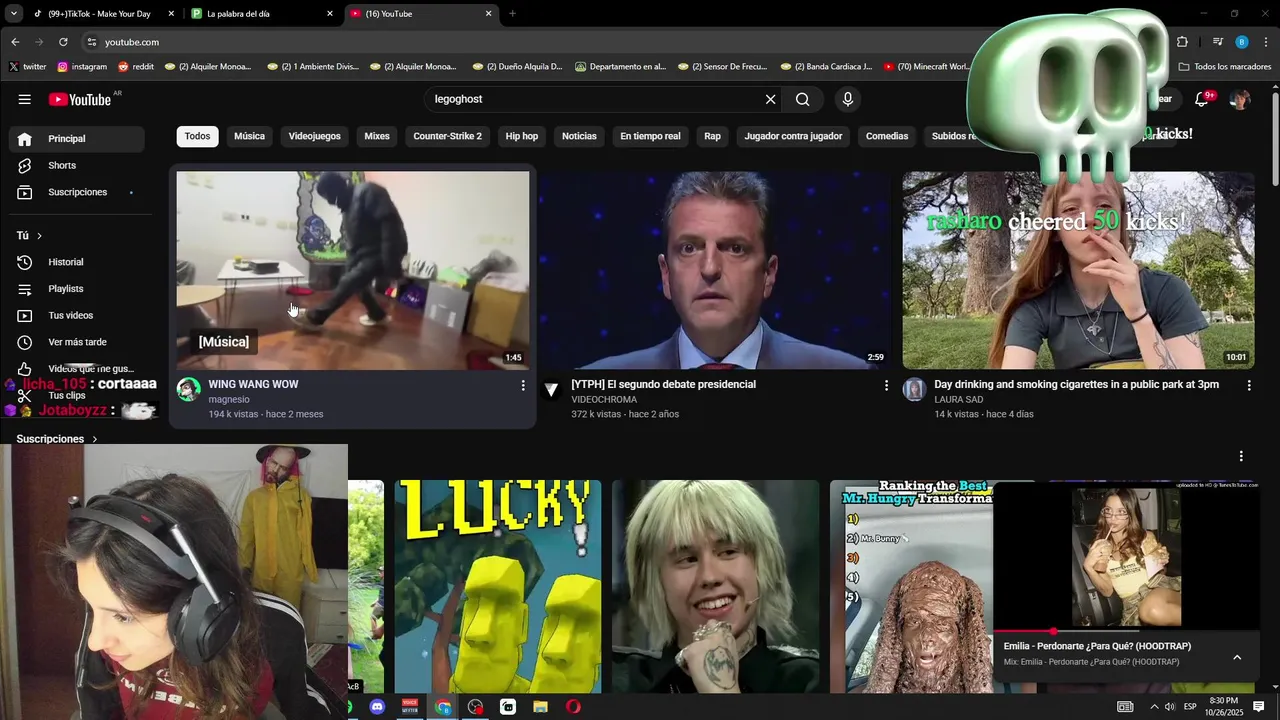Open Chrome three-dot menu
This screenshot has height=720, width=1280.
point(1267,42)
